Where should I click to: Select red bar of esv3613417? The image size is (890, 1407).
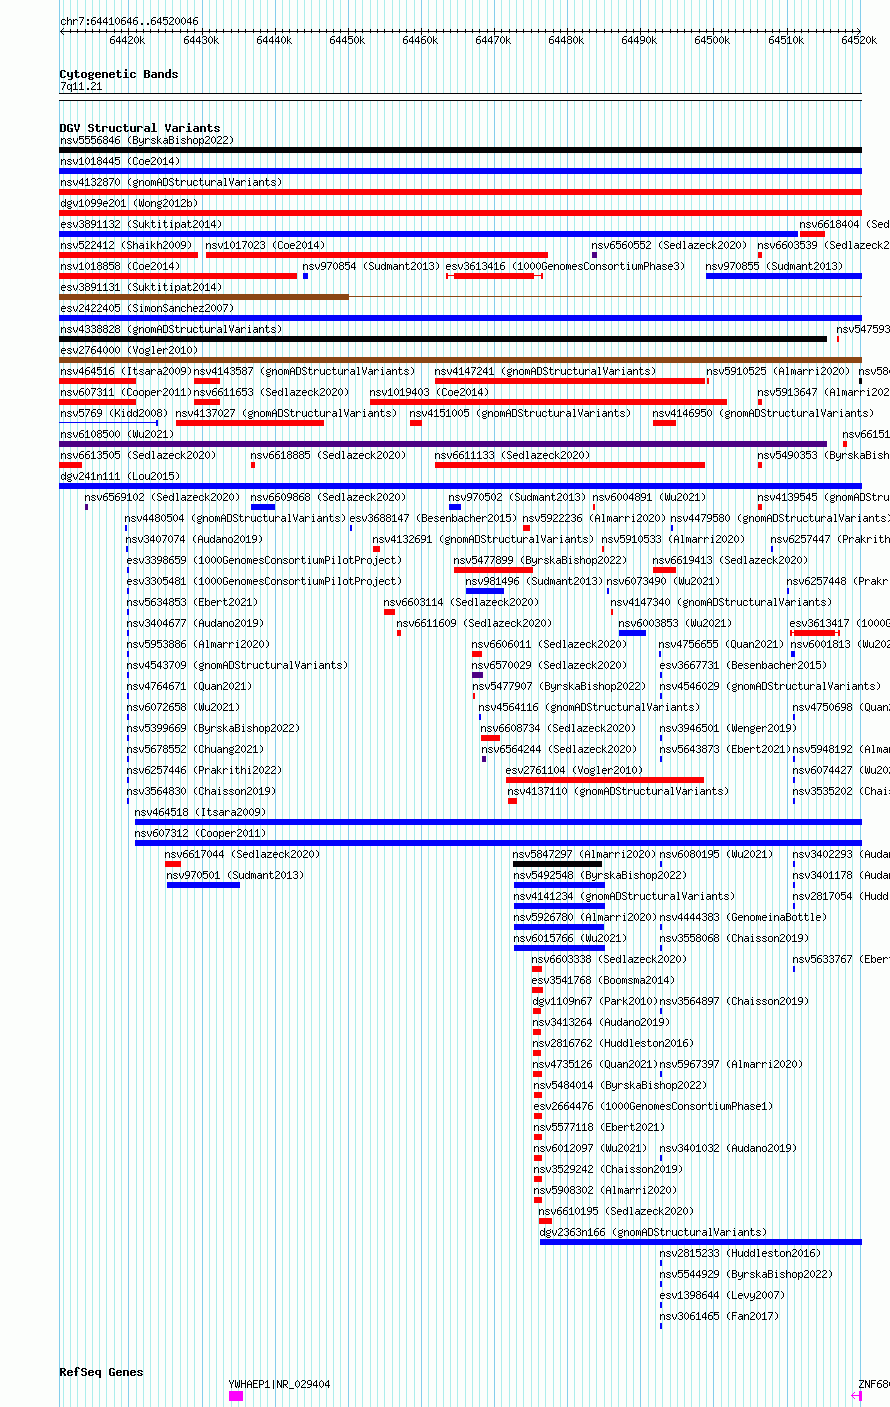tap(816, 633)
